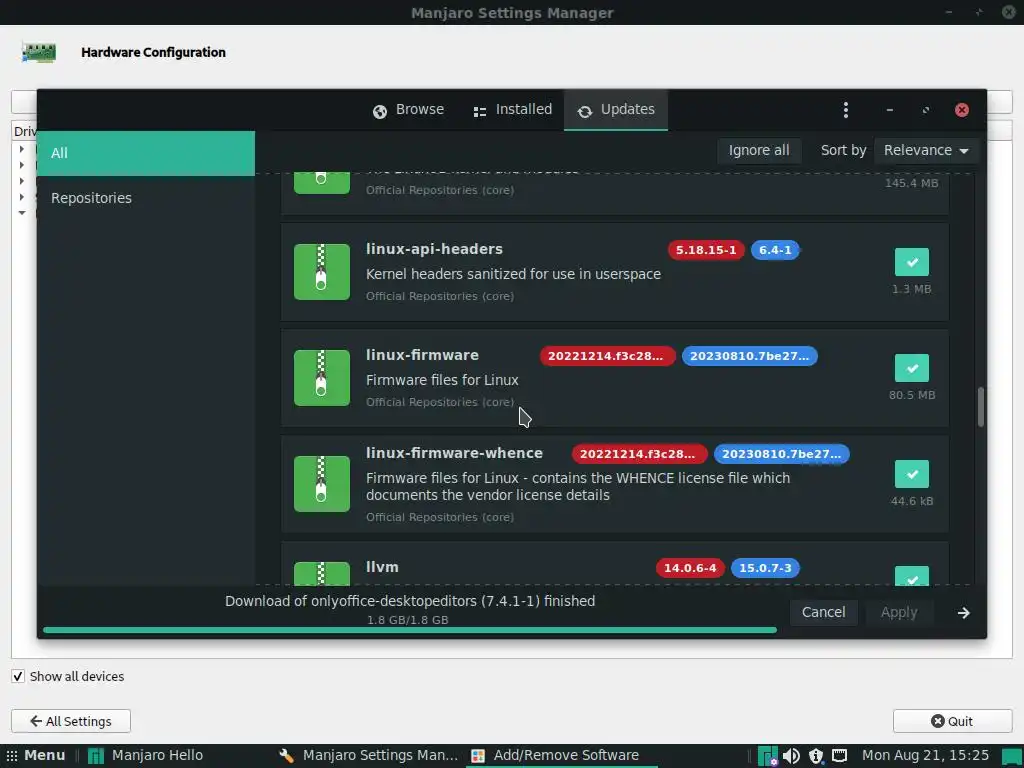Click the linux-firmware package name
Image resolution: width=1024 pixels, height=768 pixels.
pos(422,355)
